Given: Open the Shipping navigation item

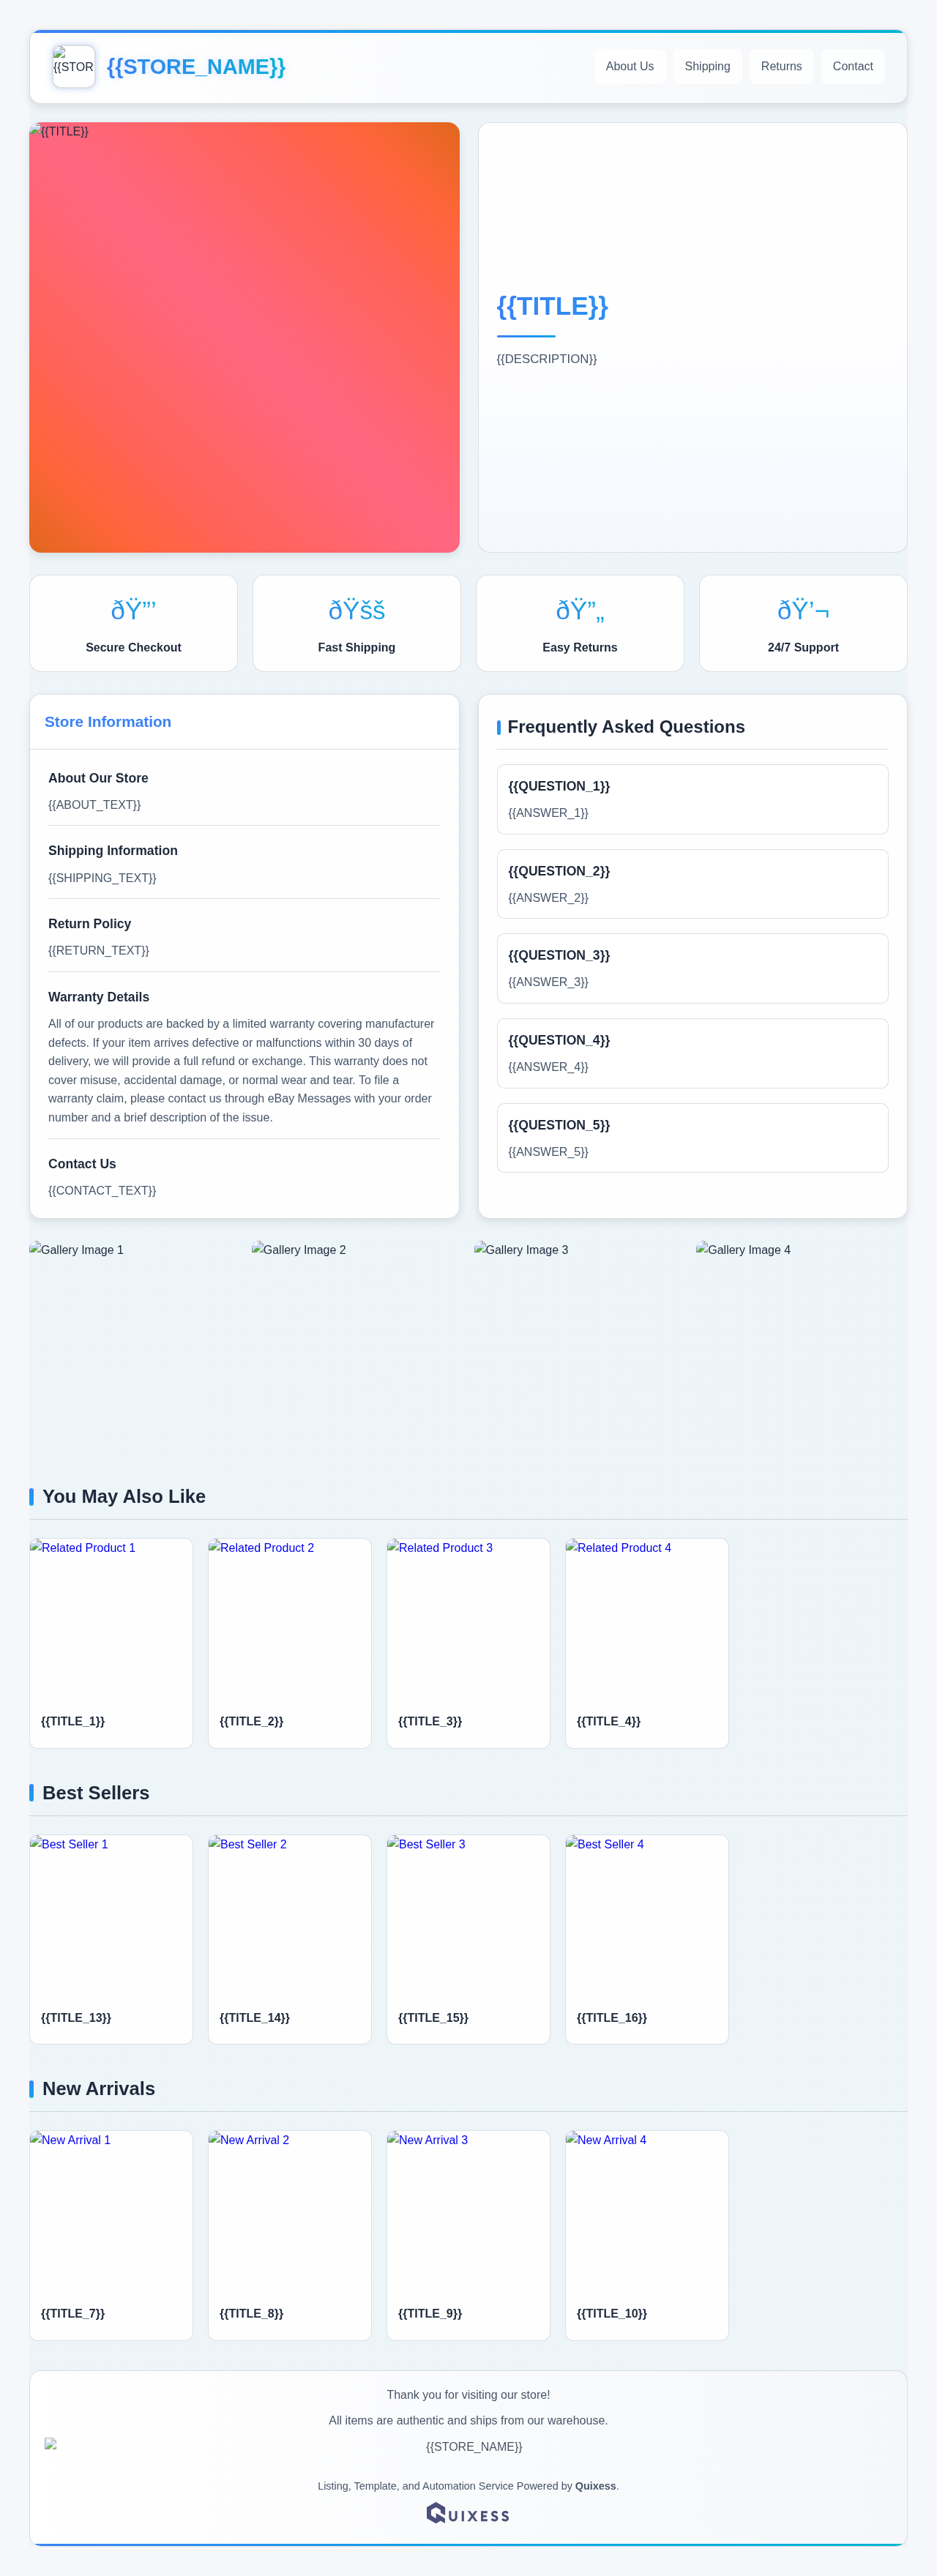Looking at the screenshot, I should pyautogui.click(x=707, y=66).
